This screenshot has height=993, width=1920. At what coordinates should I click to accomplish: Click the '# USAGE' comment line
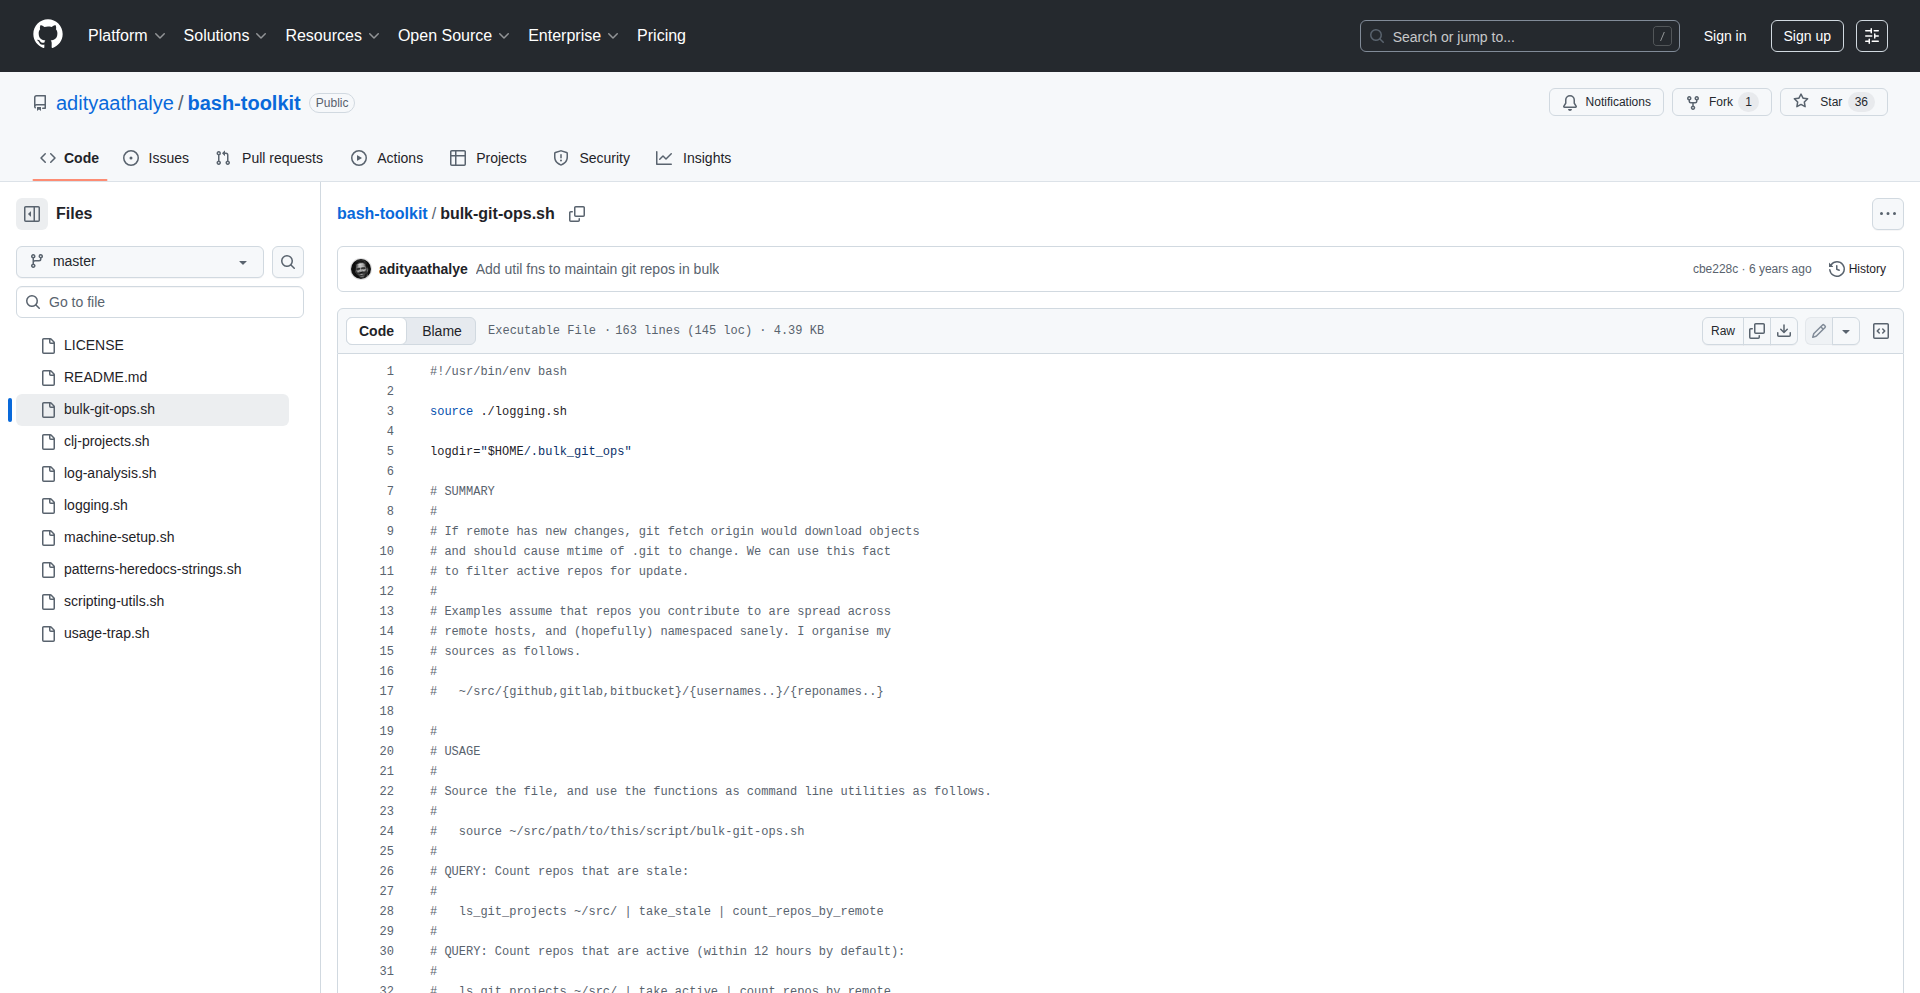[x=455, y=751]
